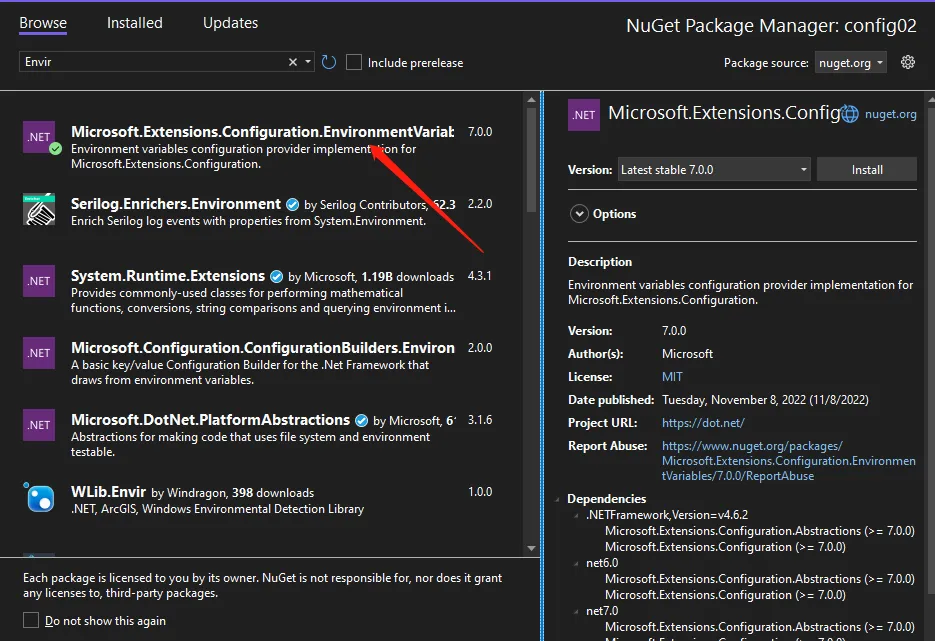Click the globe icon beside nuget.org link
This screenshot has height=641, width=935.
click(x=849, y=114)
